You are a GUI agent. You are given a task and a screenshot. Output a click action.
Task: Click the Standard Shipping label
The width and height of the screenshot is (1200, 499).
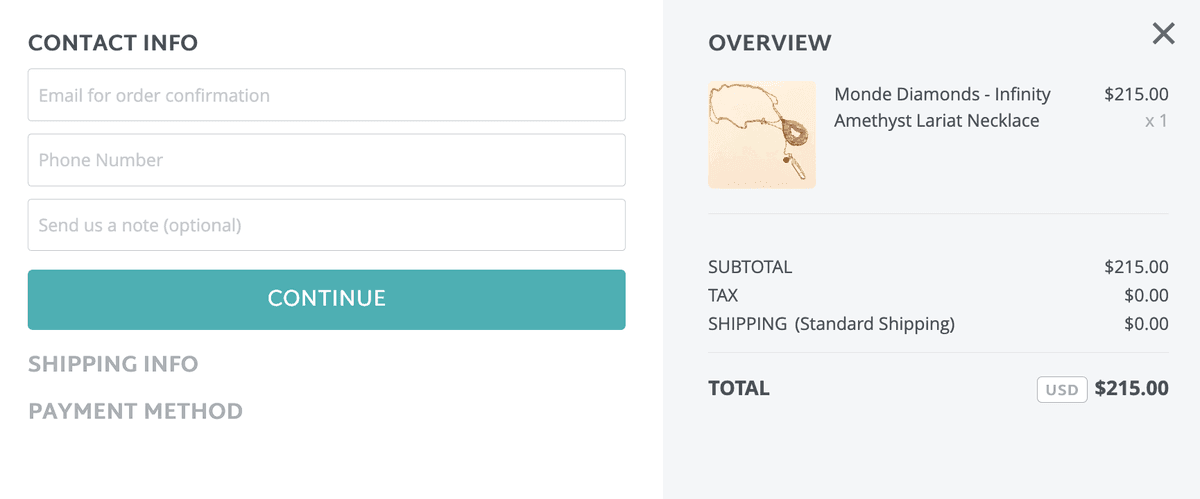(x=874, y=324)
